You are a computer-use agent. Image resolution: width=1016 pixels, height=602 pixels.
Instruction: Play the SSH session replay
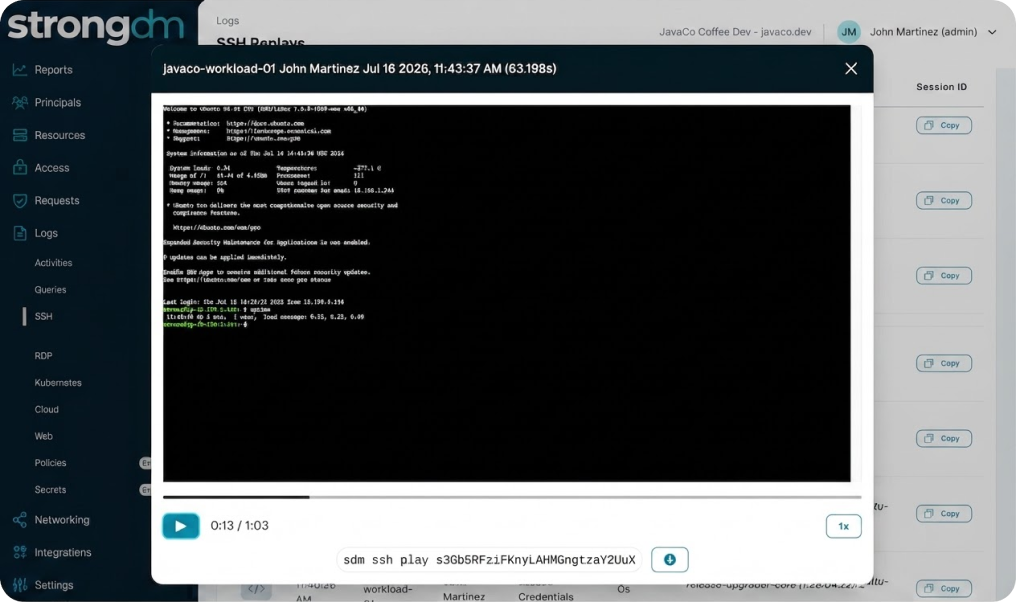point(181,526)
